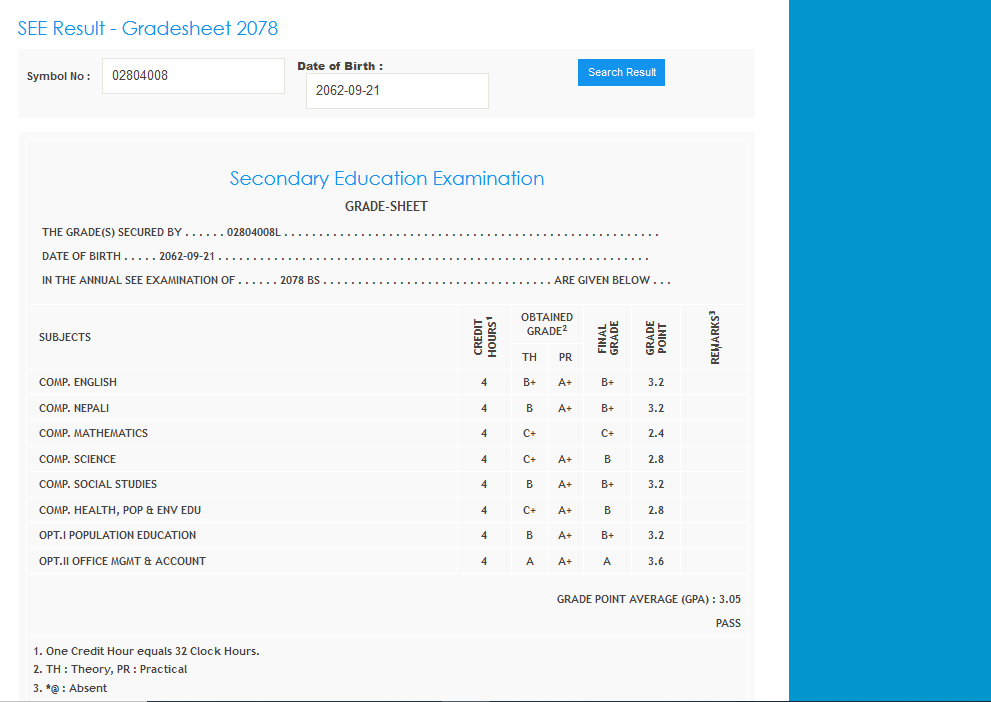Click the Search Result button
This screenshot has width=991, height=702.
(x=621, y=72)
